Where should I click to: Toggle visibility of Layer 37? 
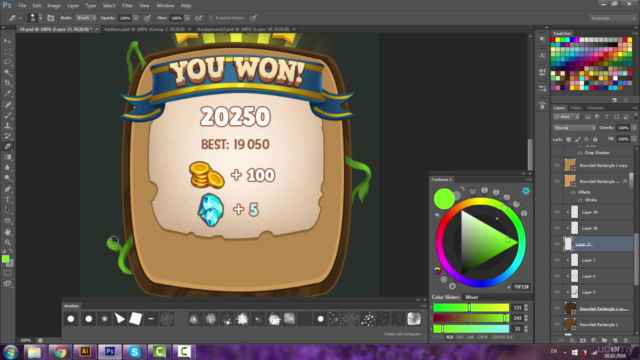(x=557, y=244)
